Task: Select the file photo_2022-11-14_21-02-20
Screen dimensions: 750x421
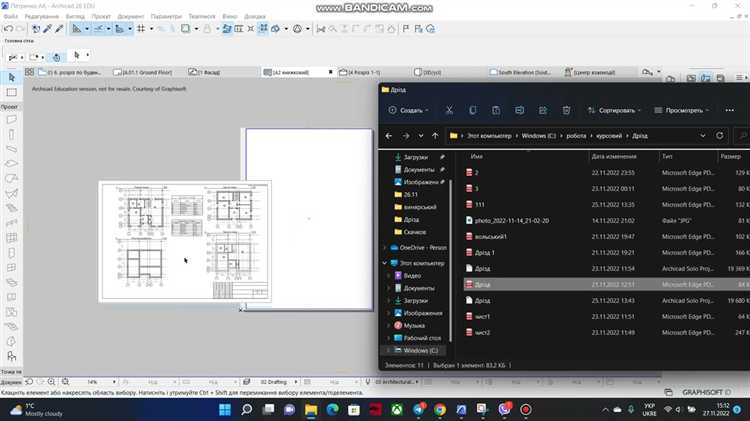Action: (512, 221)
